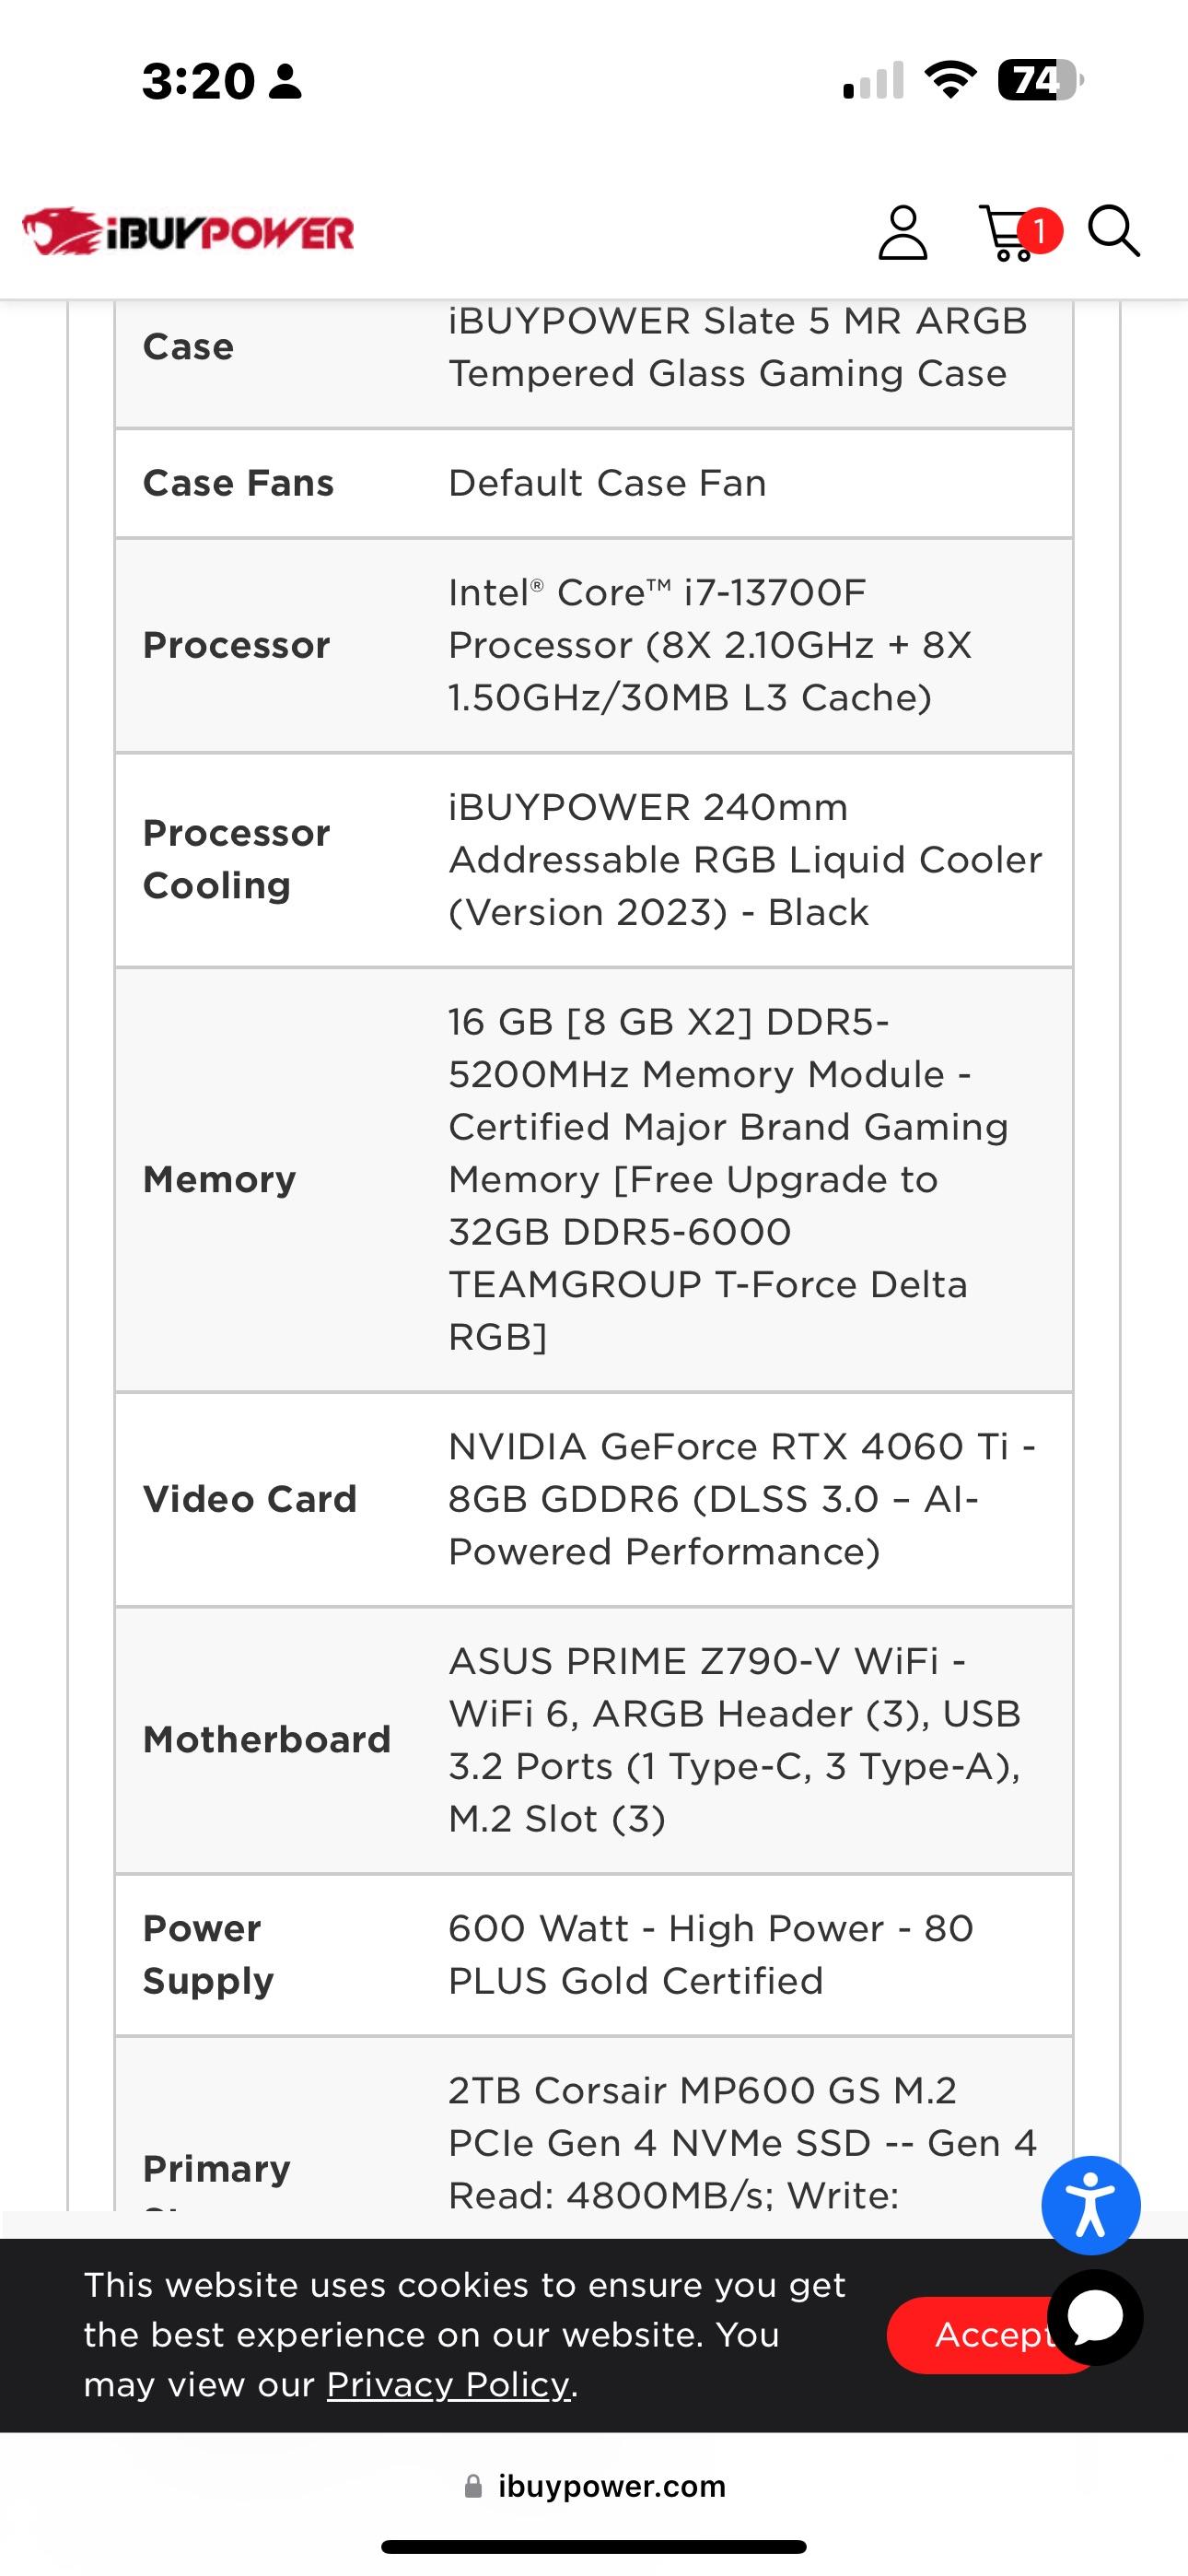Select the Power Supply specification row
The height and width of the screenshot is (2576, 1188).
click(x=594, y=1954)
